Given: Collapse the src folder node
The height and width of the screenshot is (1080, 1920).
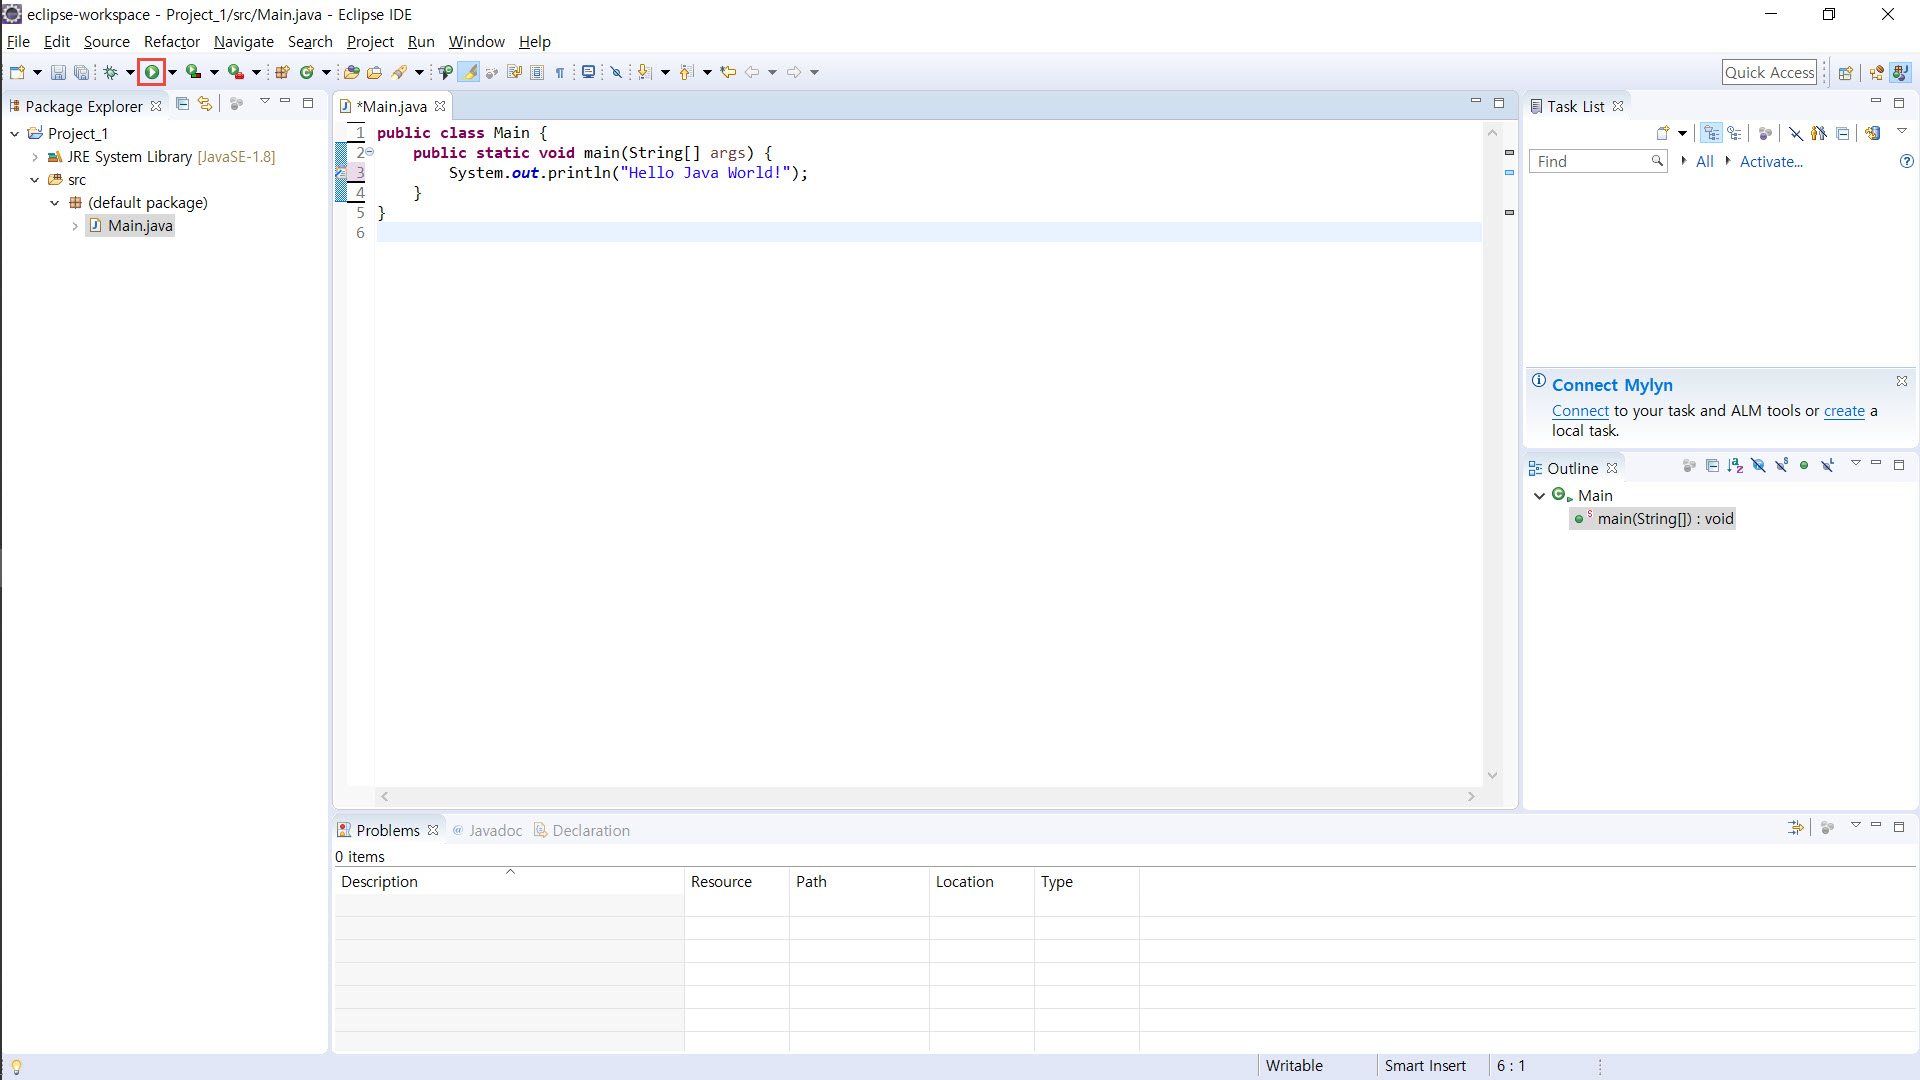Looking at the screenshot, I should 35,180.
